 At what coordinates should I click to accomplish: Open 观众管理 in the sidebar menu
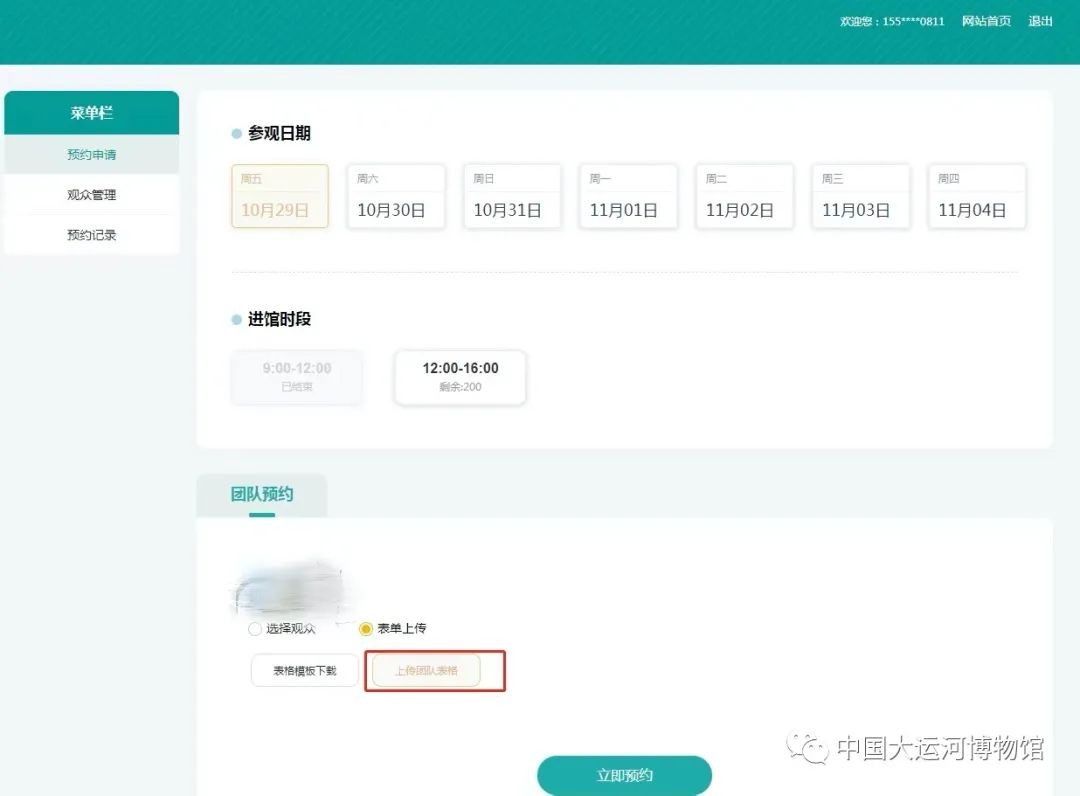tap(92, 195)
